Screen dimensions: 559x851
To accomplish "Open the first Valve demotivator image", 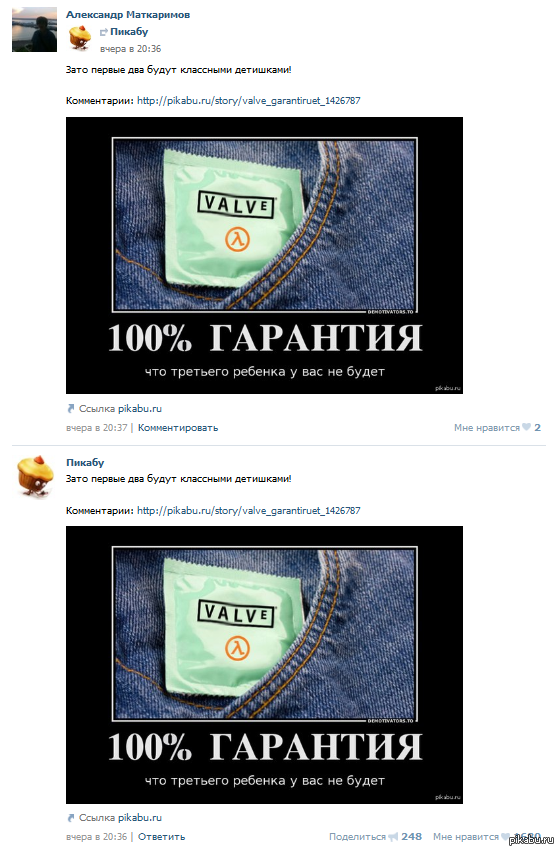I will coord(264,255).
